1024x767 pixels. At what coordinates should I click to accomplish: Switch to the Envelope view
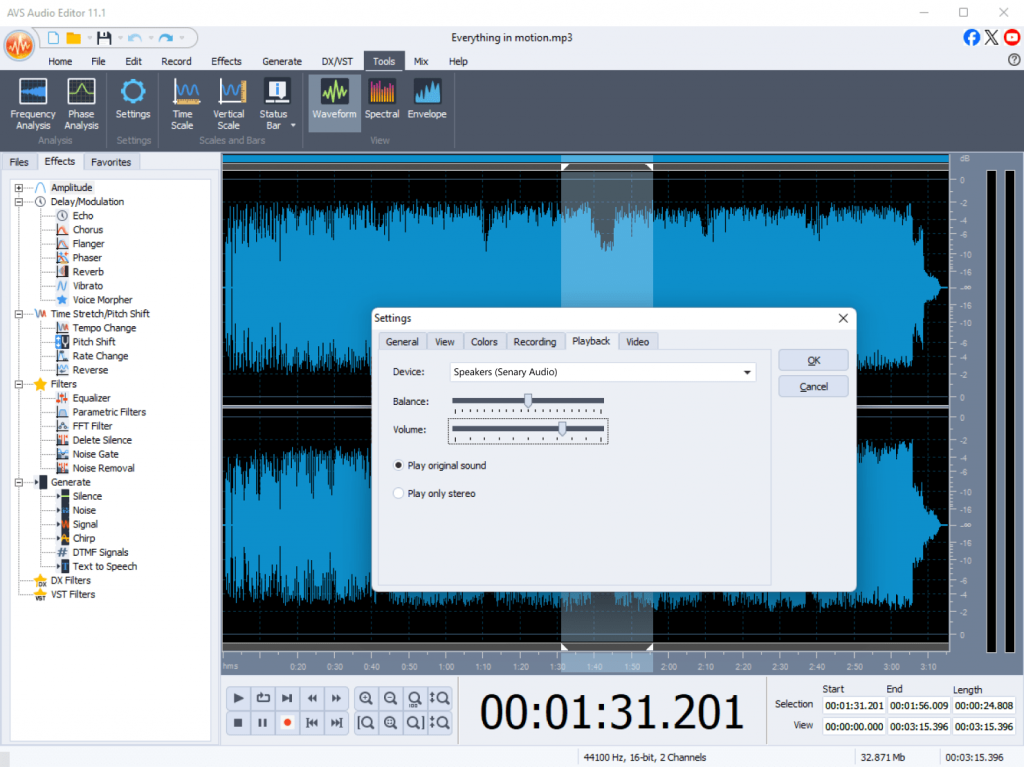click(x=428, y=100)
